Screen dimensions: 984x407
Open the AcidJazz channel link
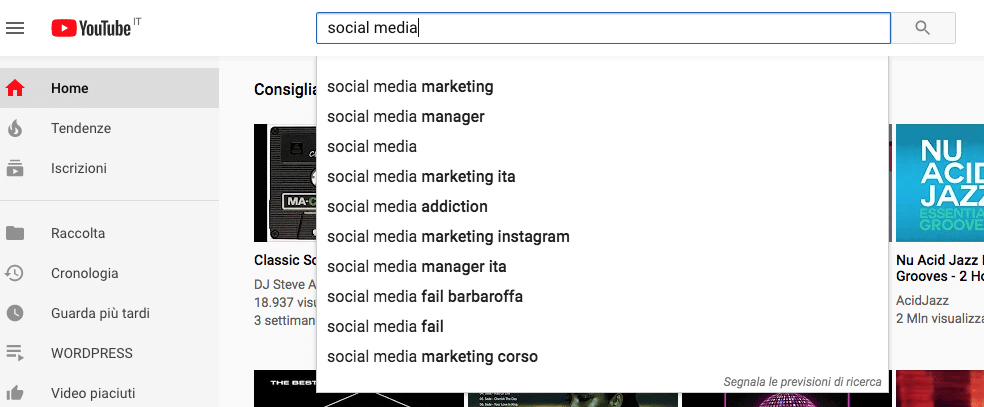(922, 300)
